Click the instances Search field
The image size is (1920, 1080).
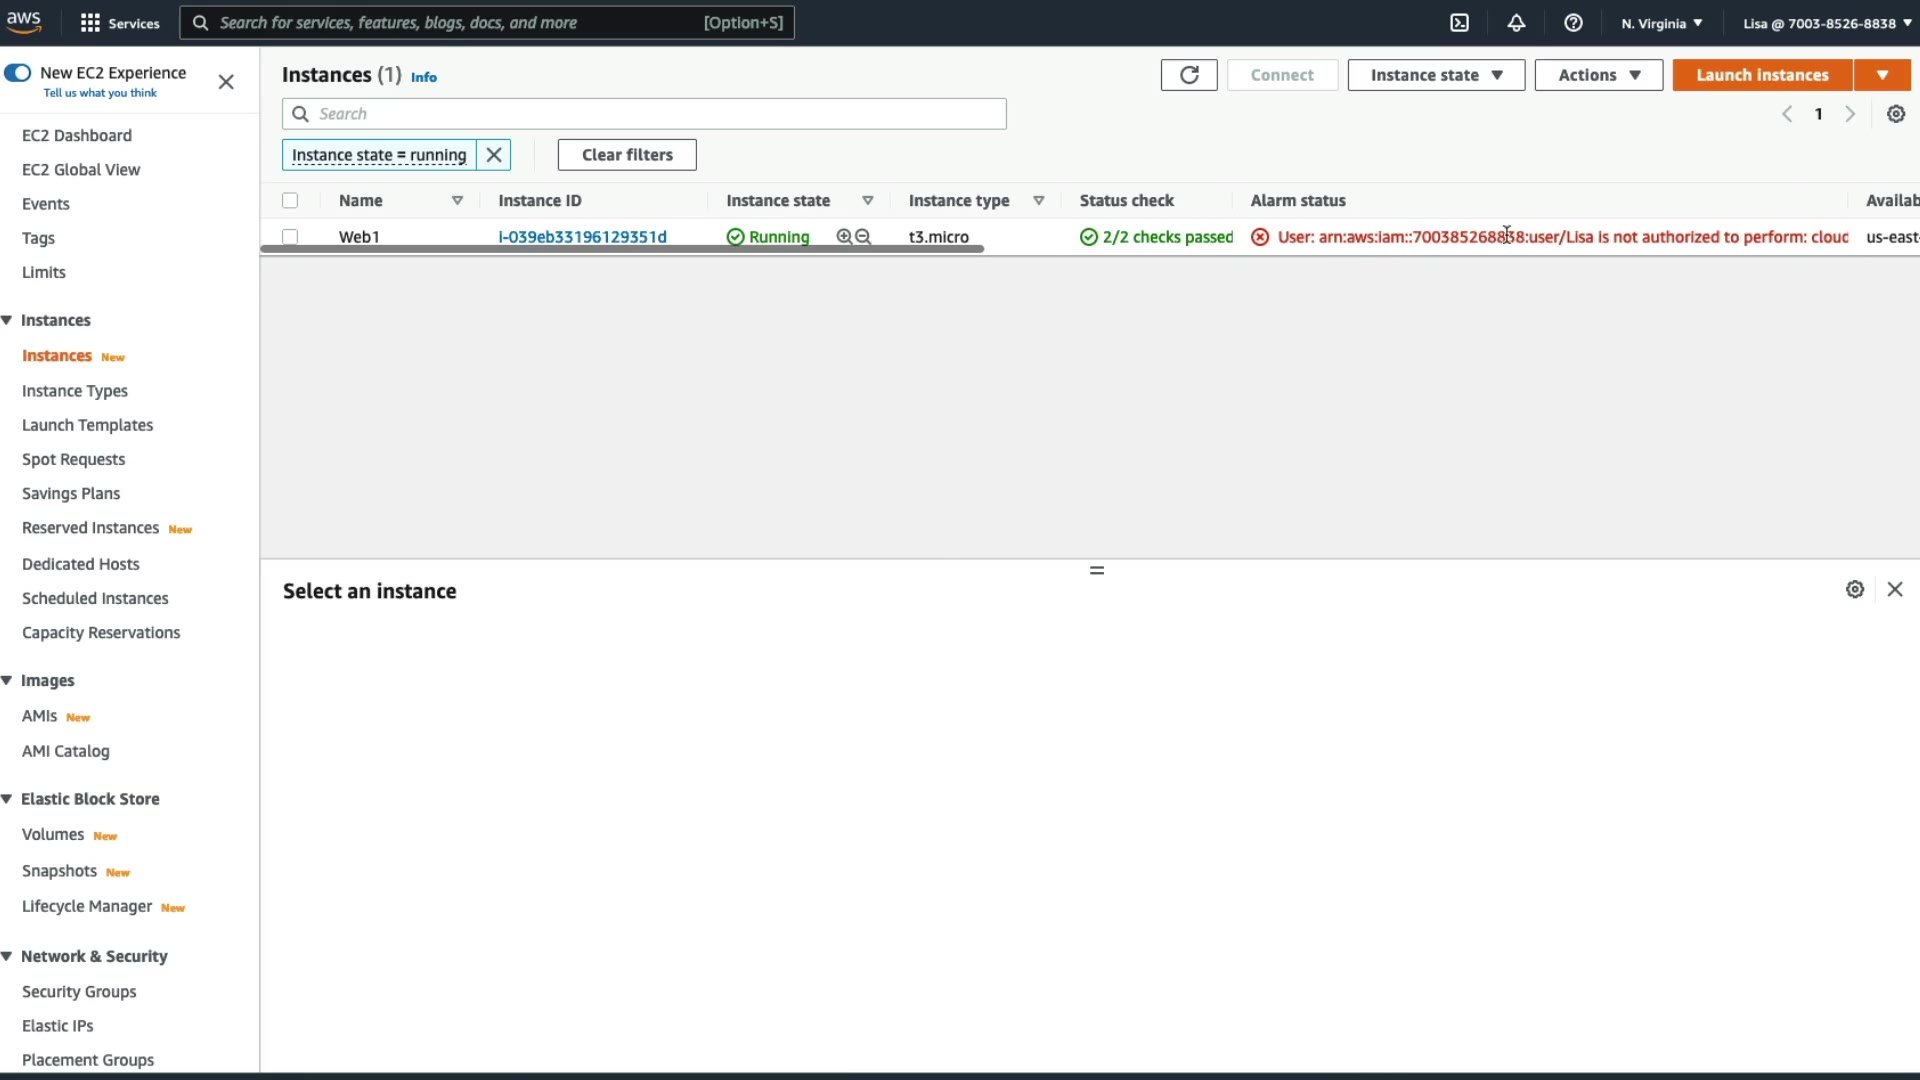coord(644,114)
